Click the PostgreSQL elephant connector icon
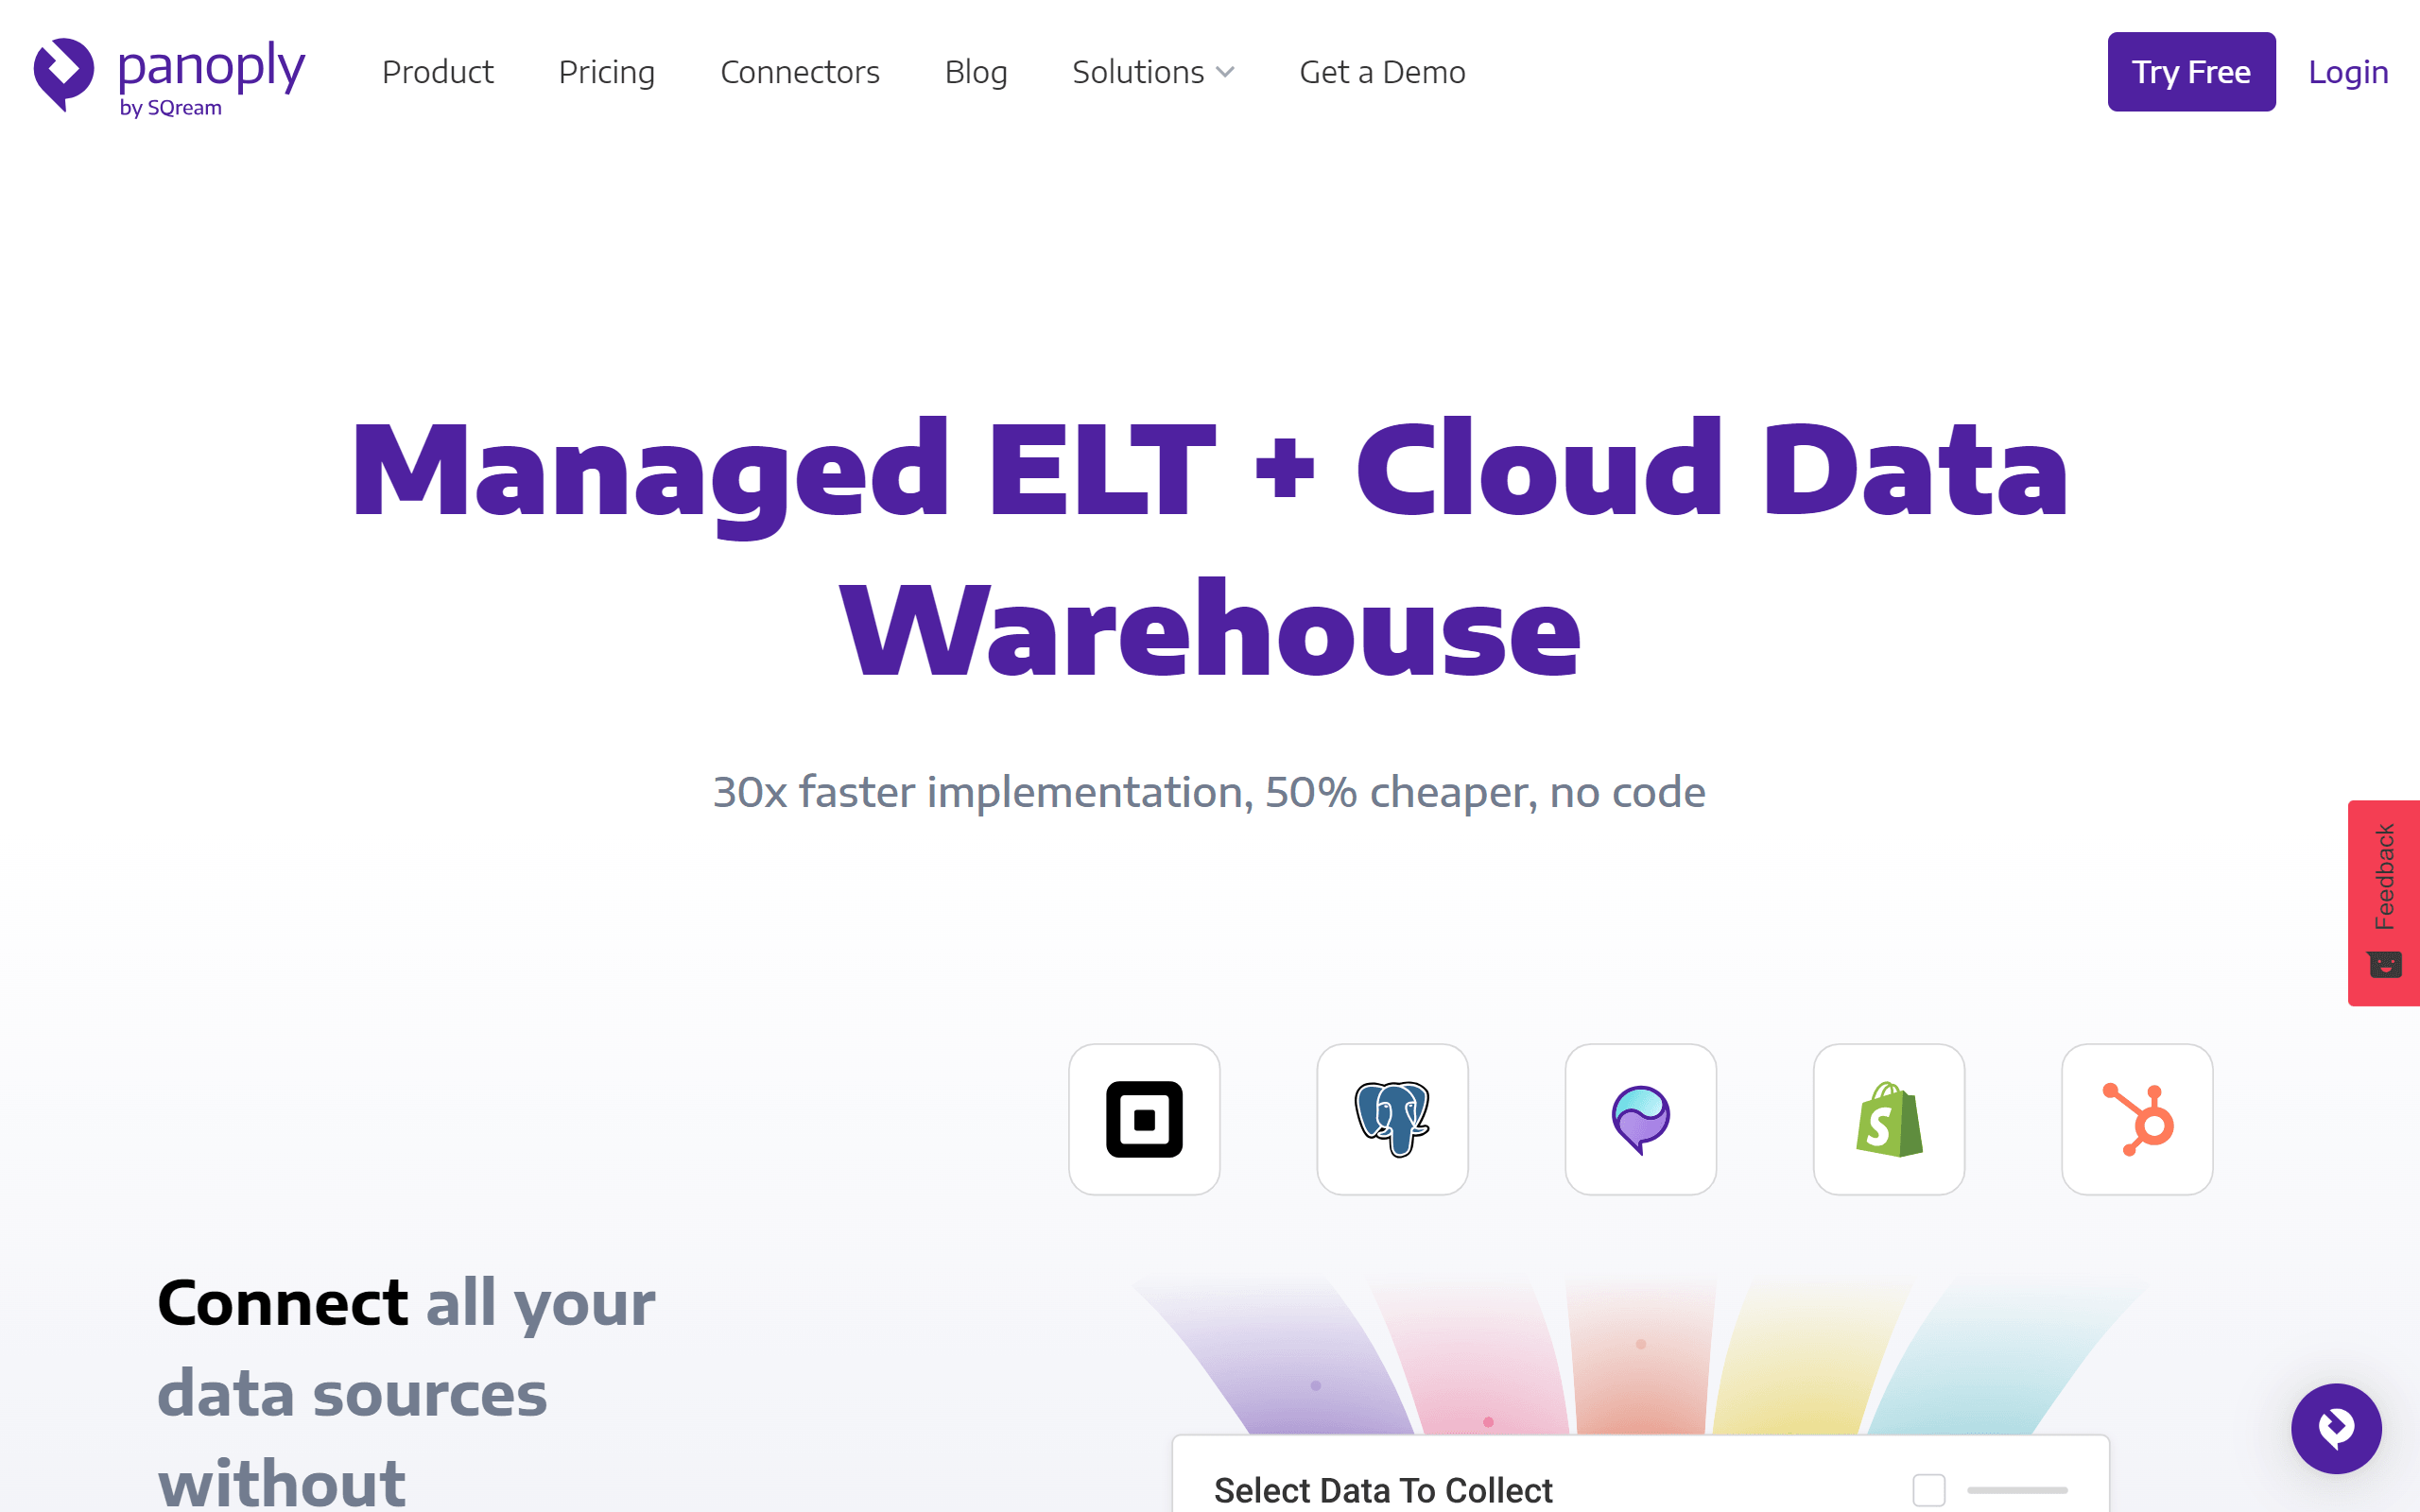Image resolution: width=2420 pixels, height=1512 pixels. pos(1392,1118)
